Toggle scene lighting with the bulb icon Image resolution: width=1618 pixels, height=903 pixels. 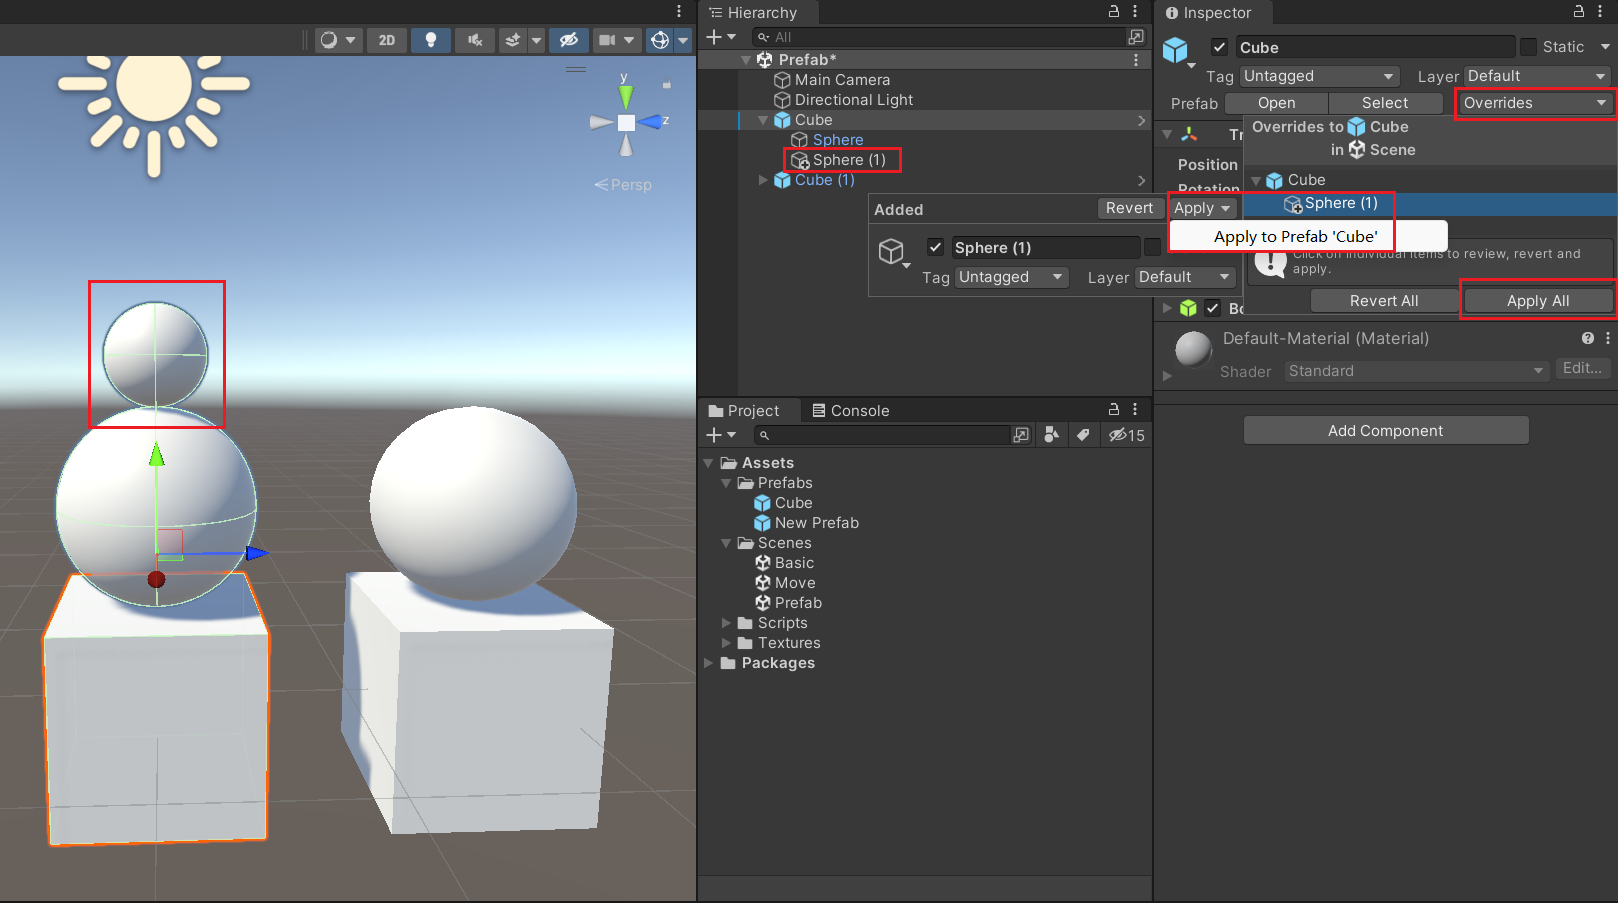click(x=431, y=40)
